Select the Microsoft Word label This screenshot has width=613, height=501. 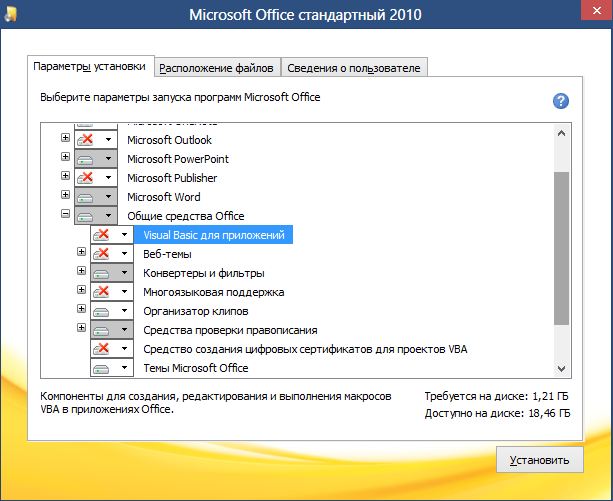164,197
